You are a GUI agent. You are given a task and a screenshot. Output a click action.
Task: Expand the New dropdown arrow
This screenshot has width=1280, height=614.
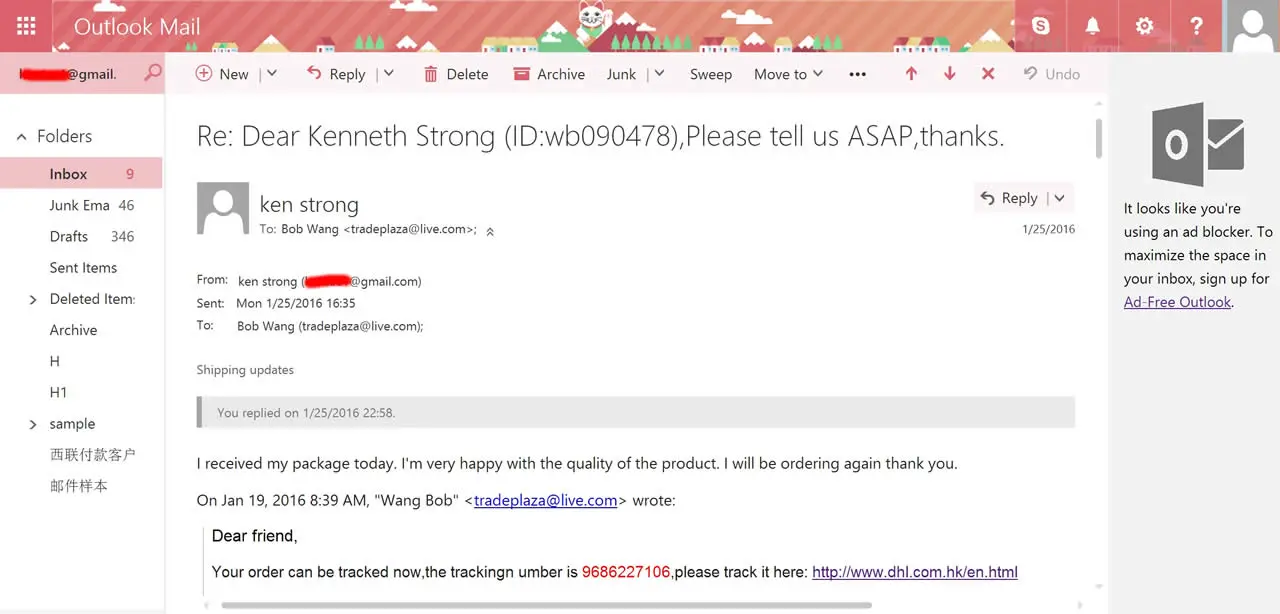[272, 74]
